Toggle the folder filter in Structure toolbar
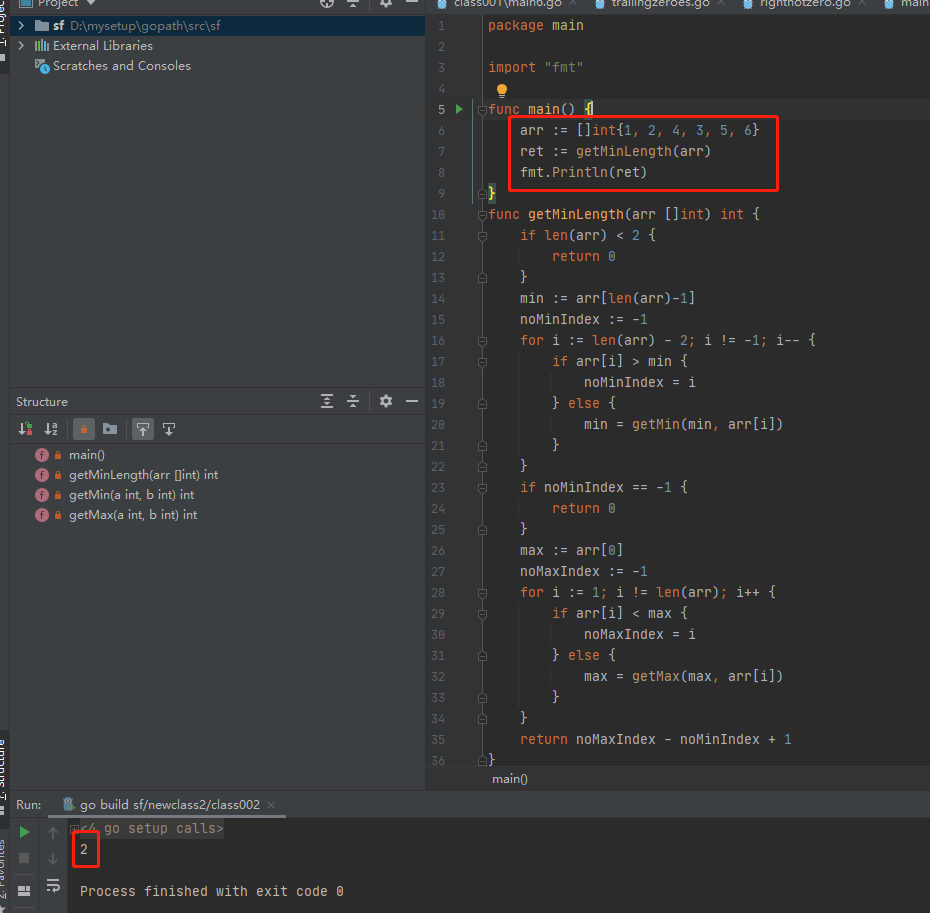Image resolution: width=930 pixels, height=913 pixels. pos(110,429)
